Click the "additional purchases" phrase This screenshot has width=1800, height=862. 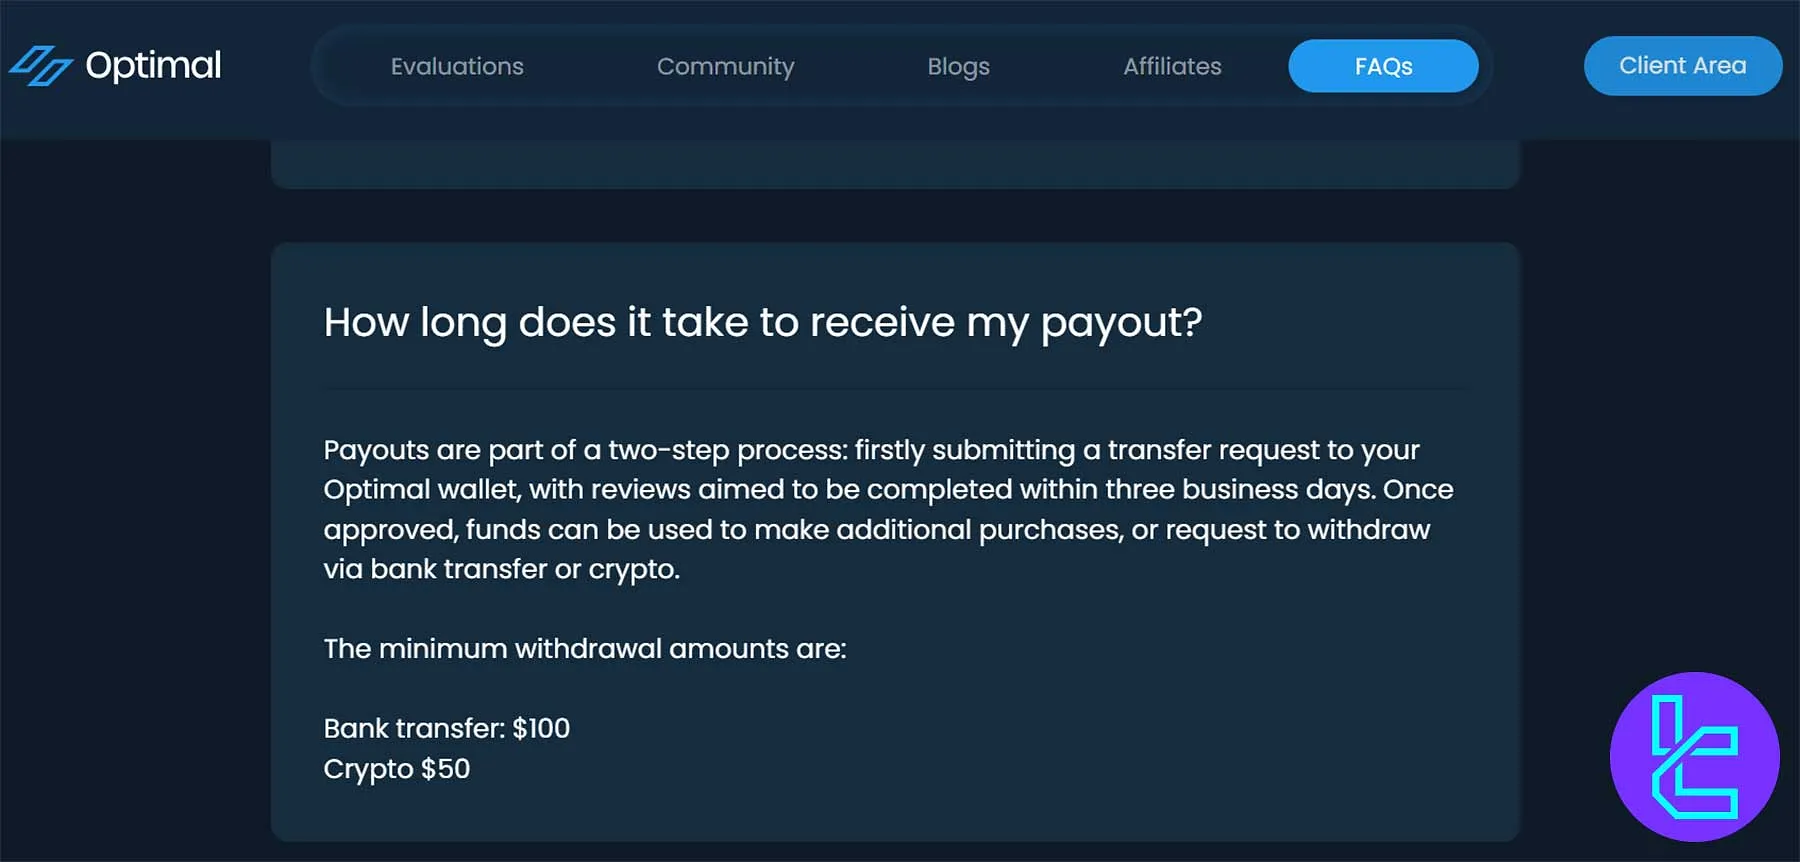click(x=978, y=530)
